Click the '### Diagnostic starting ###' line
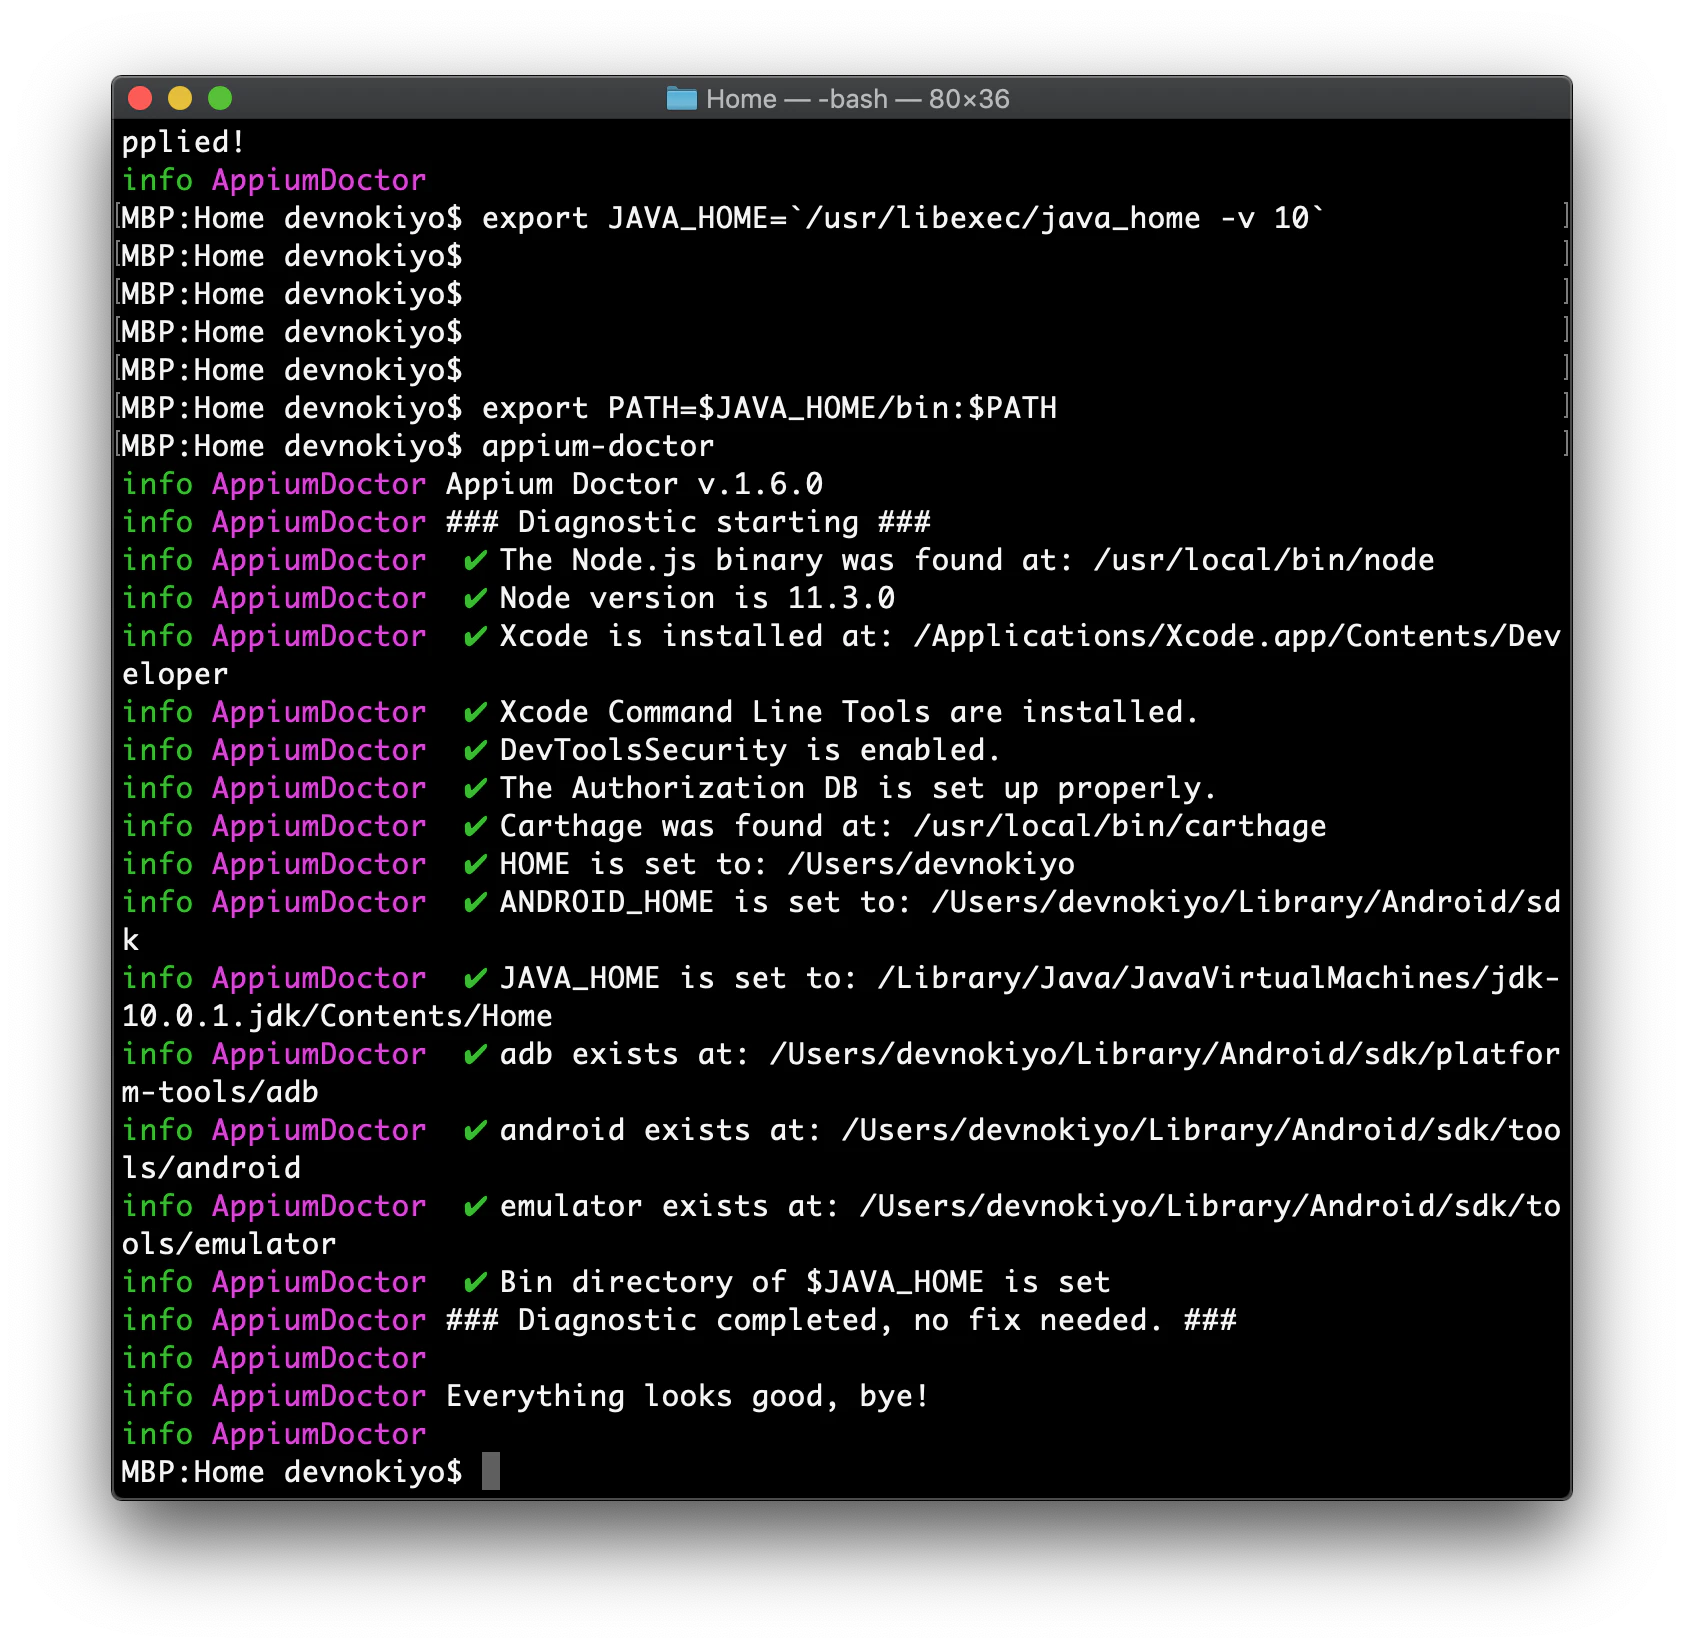This screenshot has height=1648, width=1684. pos(688,522)
